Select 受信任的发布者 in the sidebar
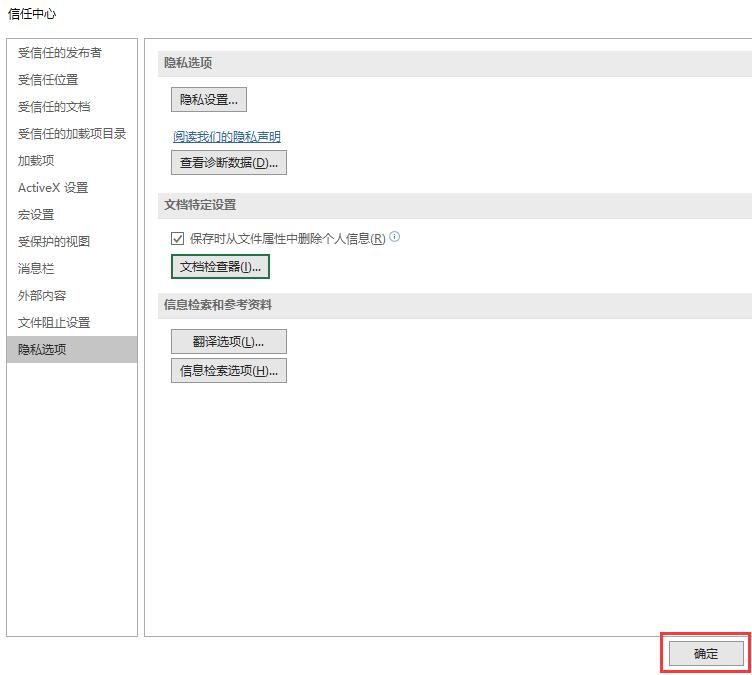The height and width of the screenshot is (675, 752). coord(60,53)
